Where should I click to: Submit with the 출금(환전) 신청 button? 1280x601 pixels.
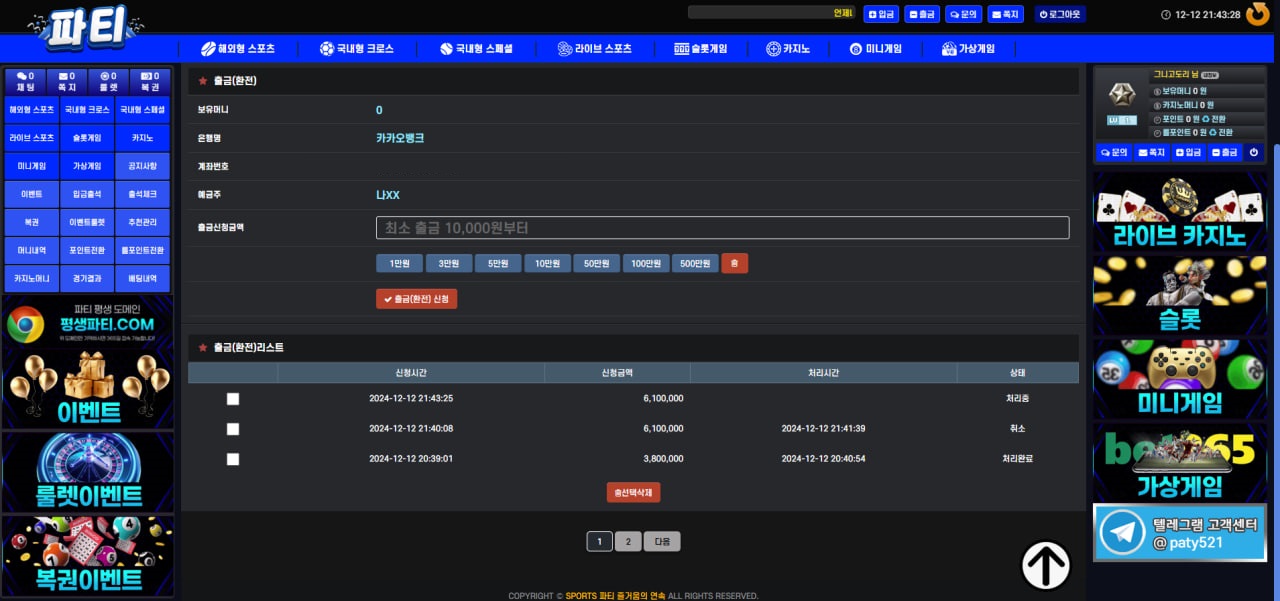coord(416,299)
